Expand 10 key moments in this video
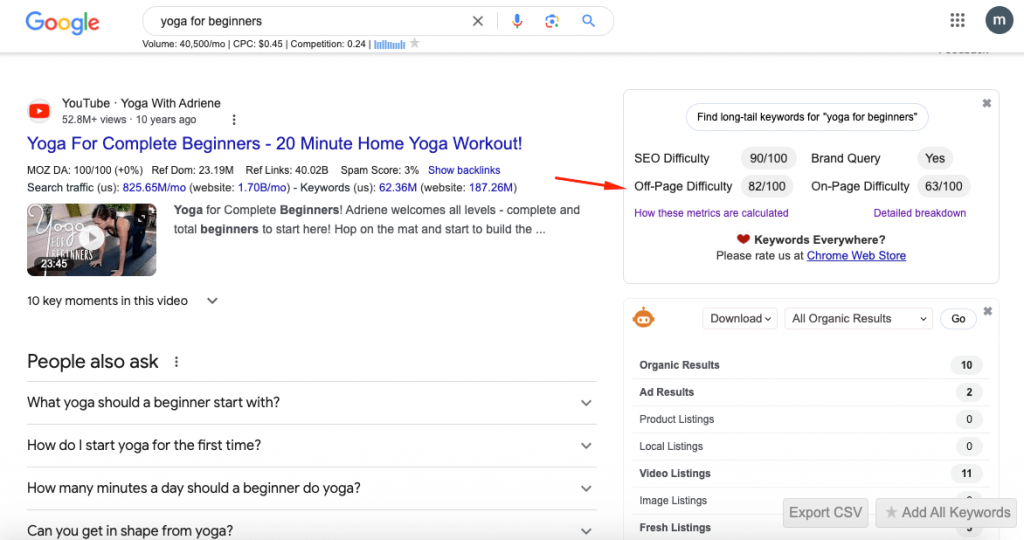 tap(122, 301)
